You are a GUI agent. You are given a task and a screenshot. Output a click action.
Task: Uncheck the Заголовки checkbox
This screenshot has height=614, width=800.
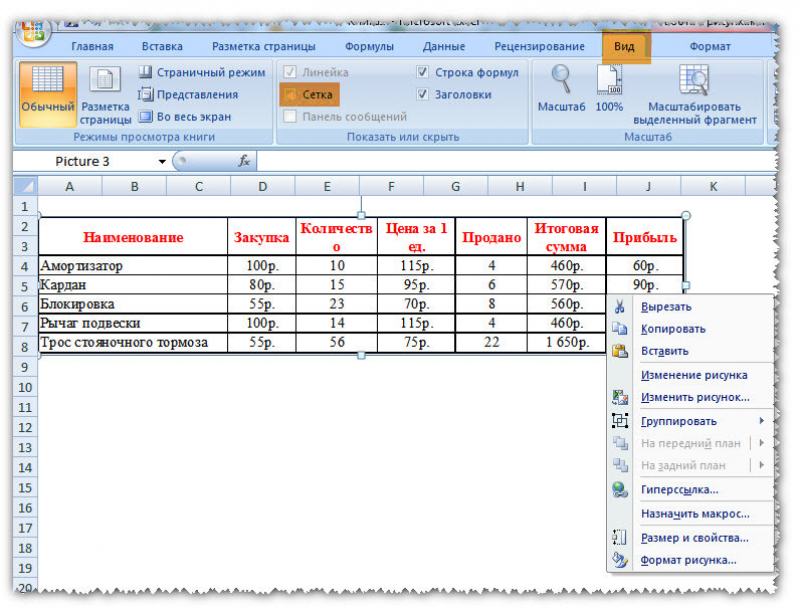422,94
